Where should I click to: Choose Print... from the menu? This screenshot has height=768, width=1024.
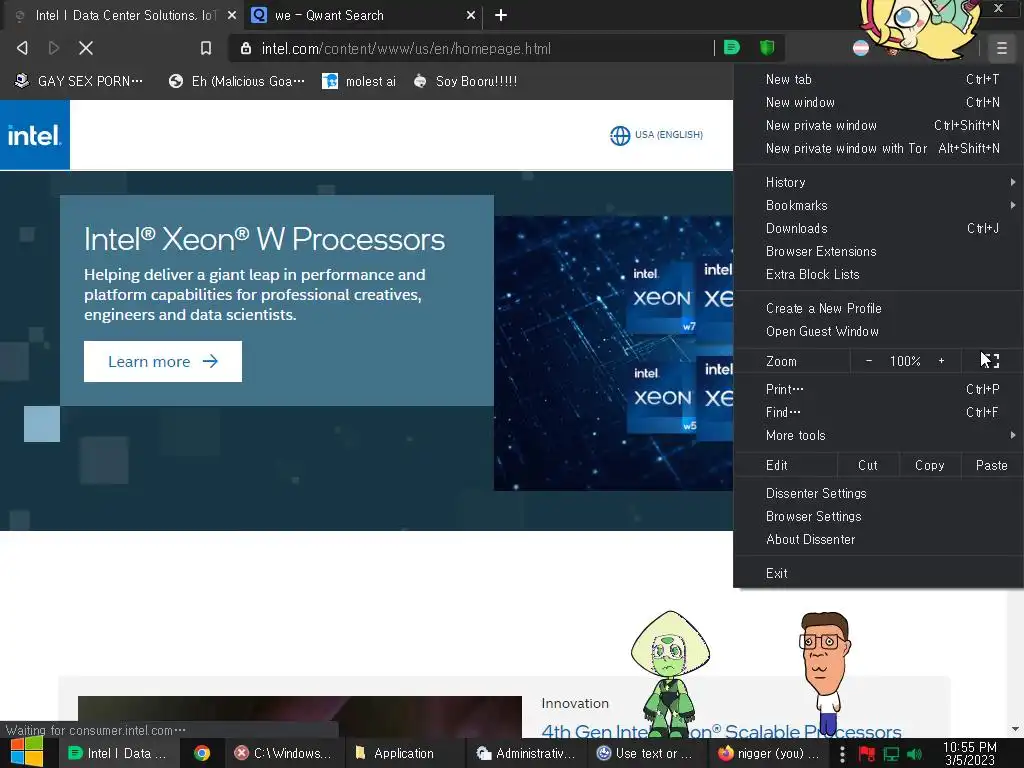pos(879,389)
